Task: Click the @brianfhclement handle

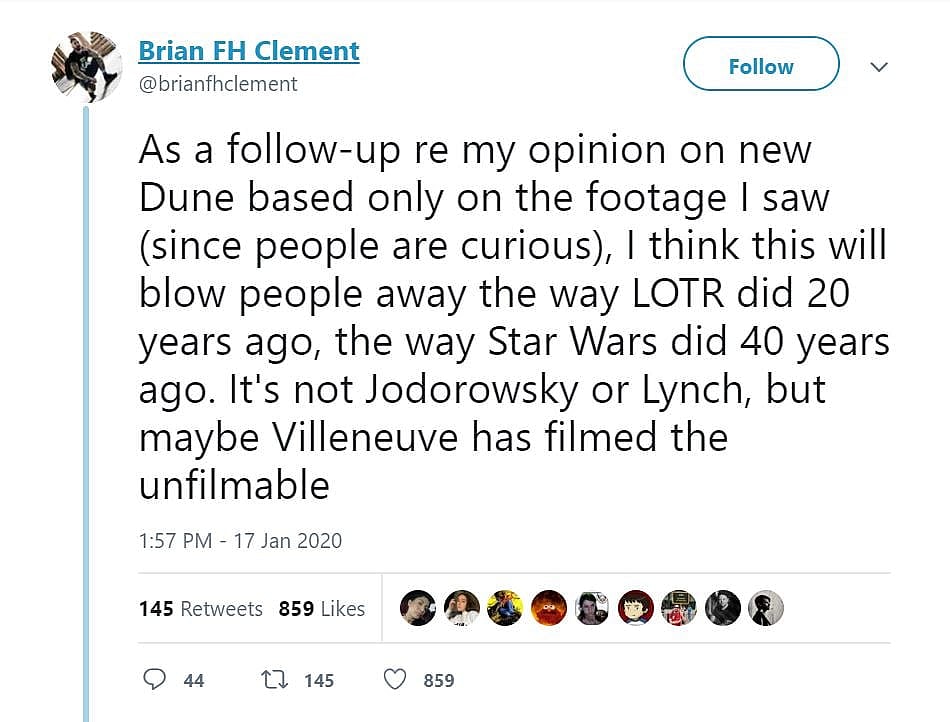Action: [218, 84]
